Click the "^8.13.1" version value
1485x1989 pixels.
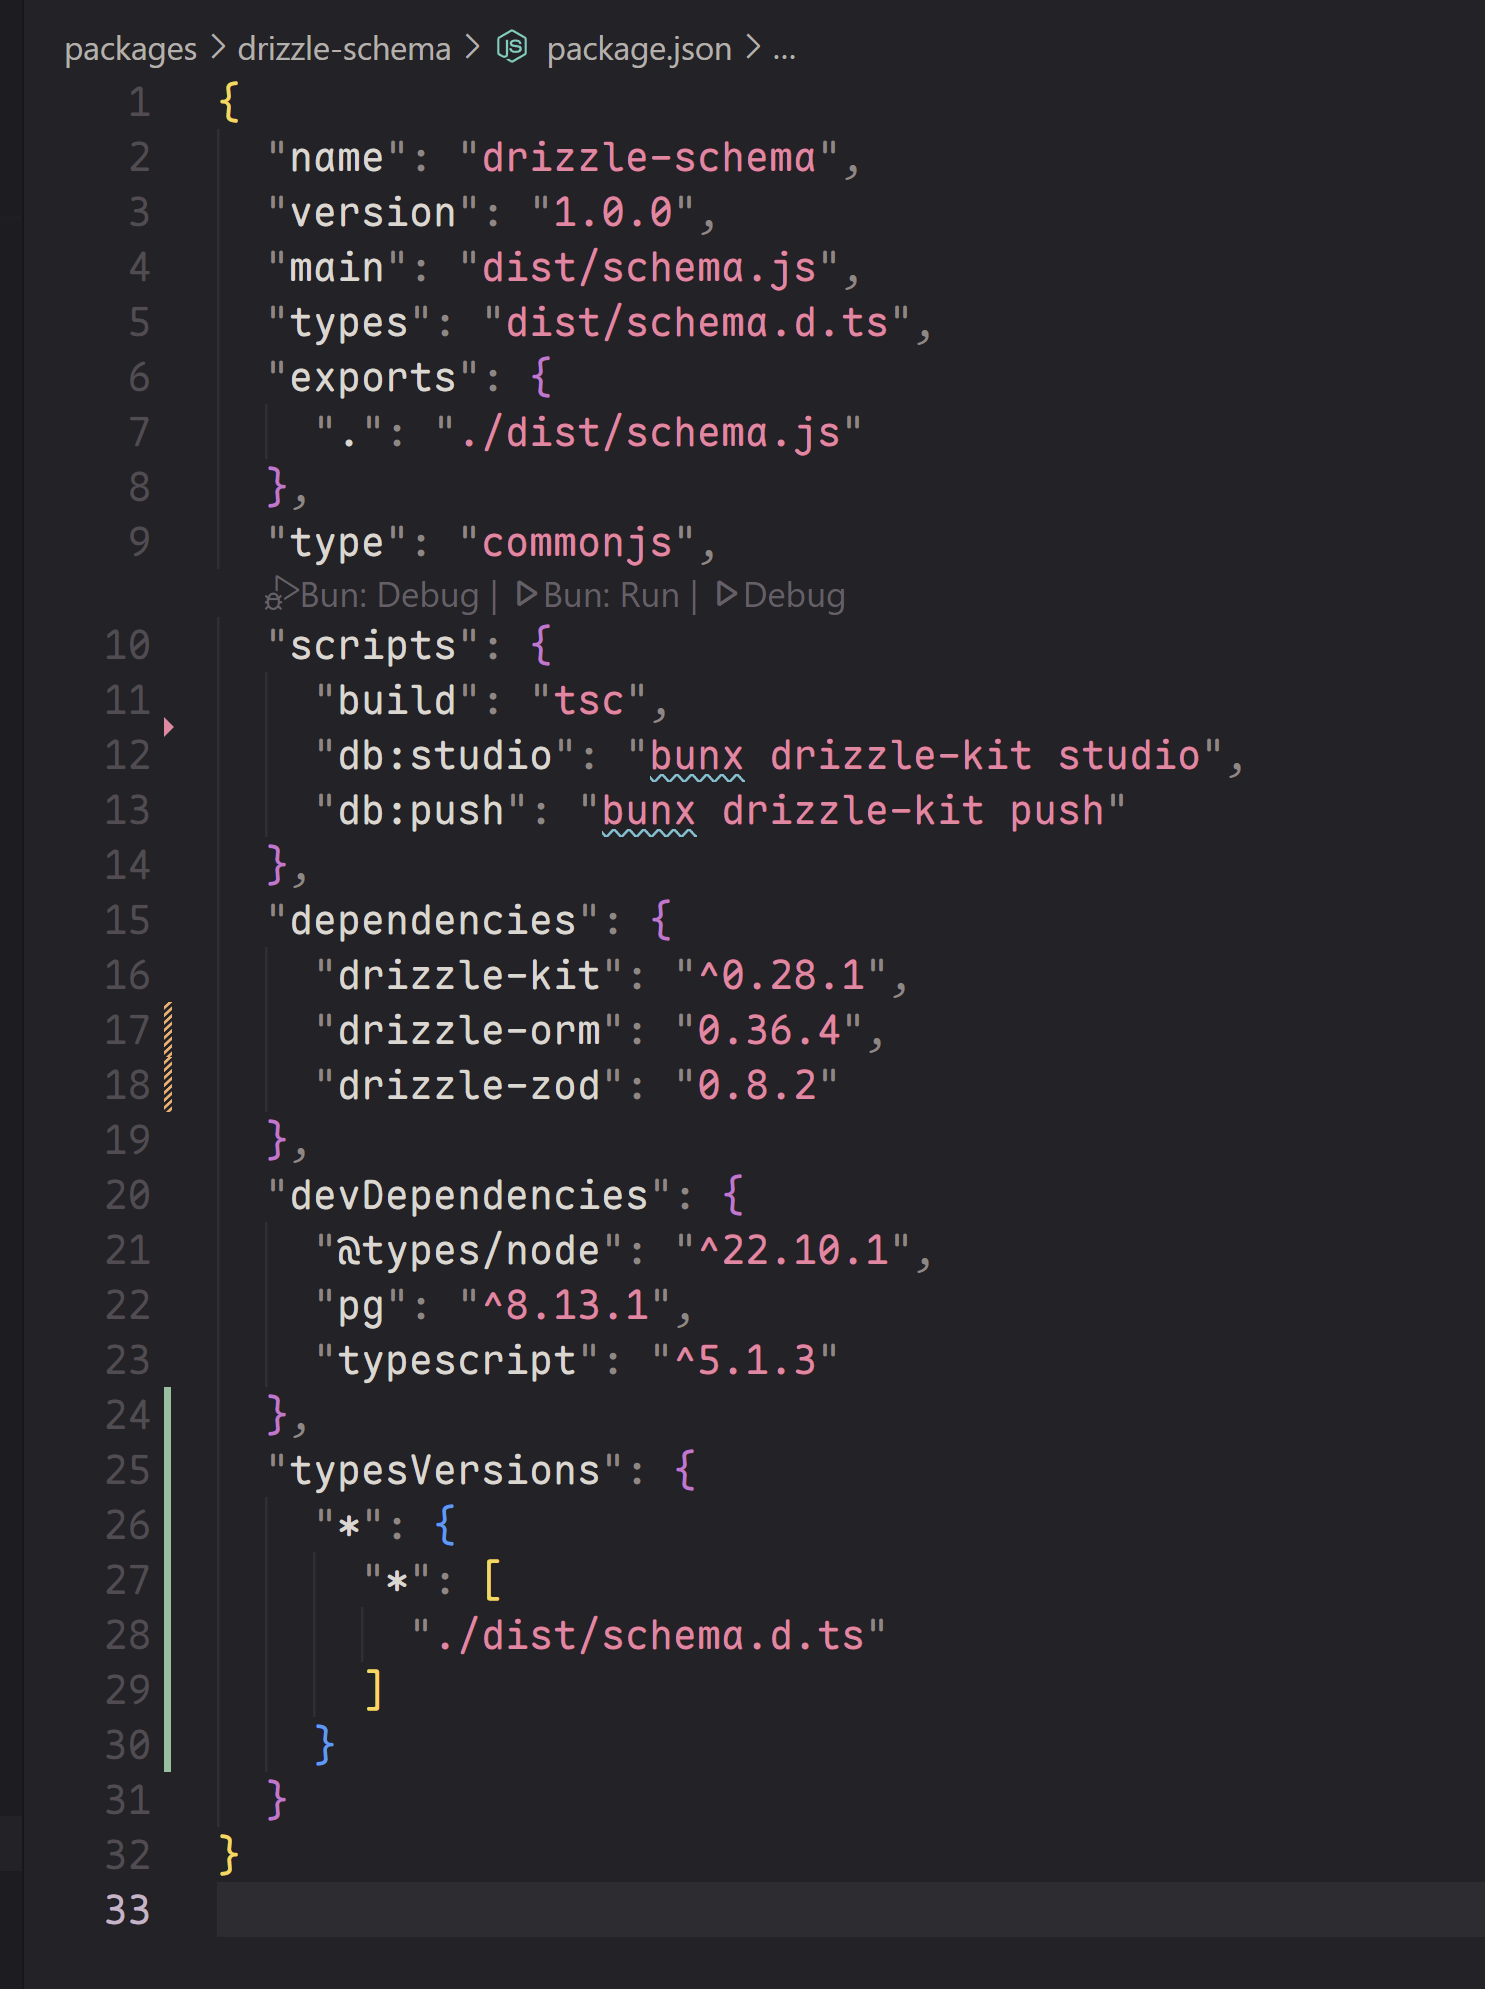565,1306
